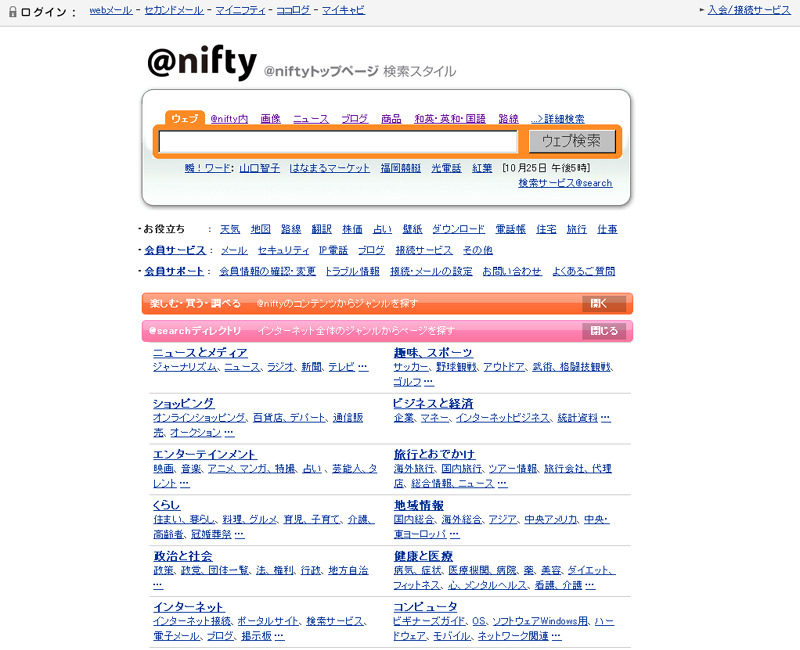Open the よくあるご質問 FAQ link
The image size is (800, 650).
tap(584, 271)
